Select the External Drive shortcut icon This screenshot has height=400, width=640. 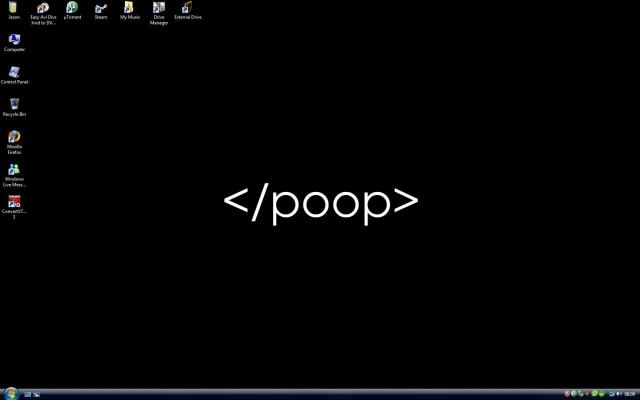coord(188,11)
